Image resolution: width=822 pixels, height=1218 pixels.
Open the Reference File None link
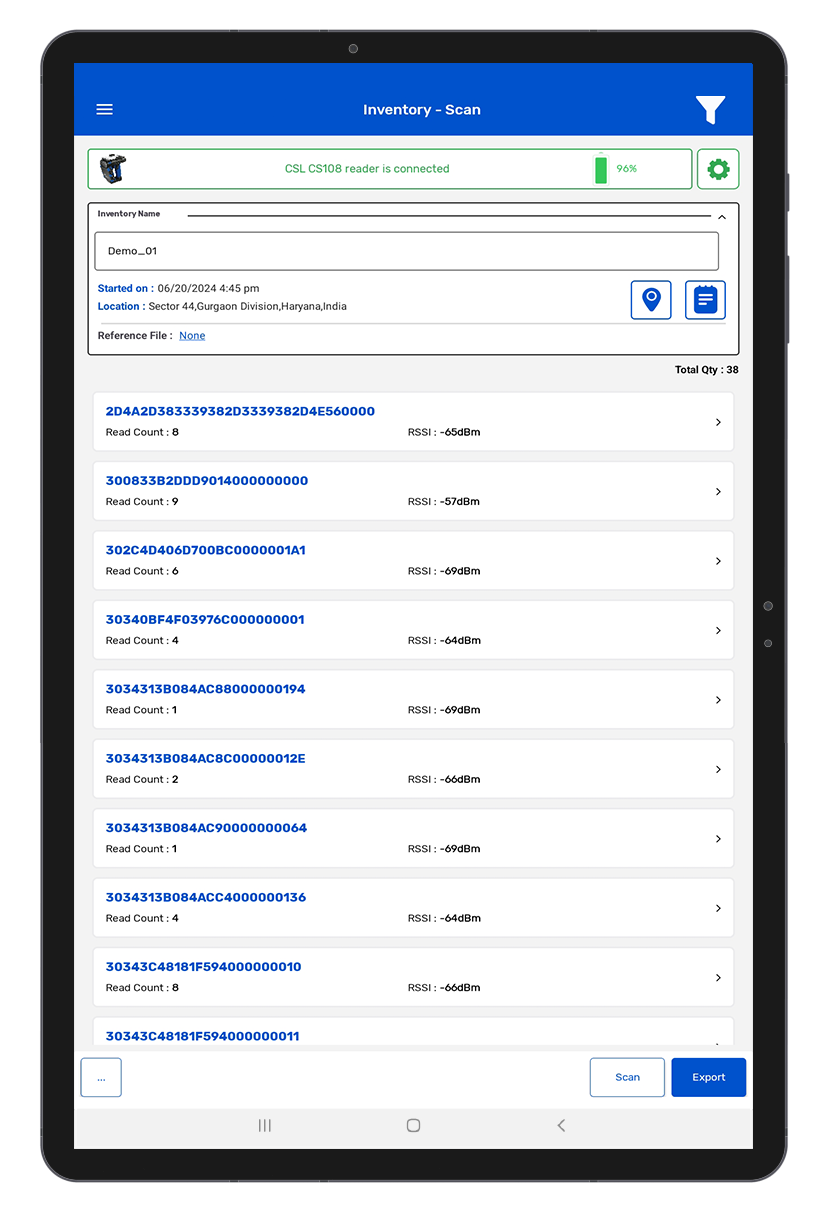click(192, 336)
